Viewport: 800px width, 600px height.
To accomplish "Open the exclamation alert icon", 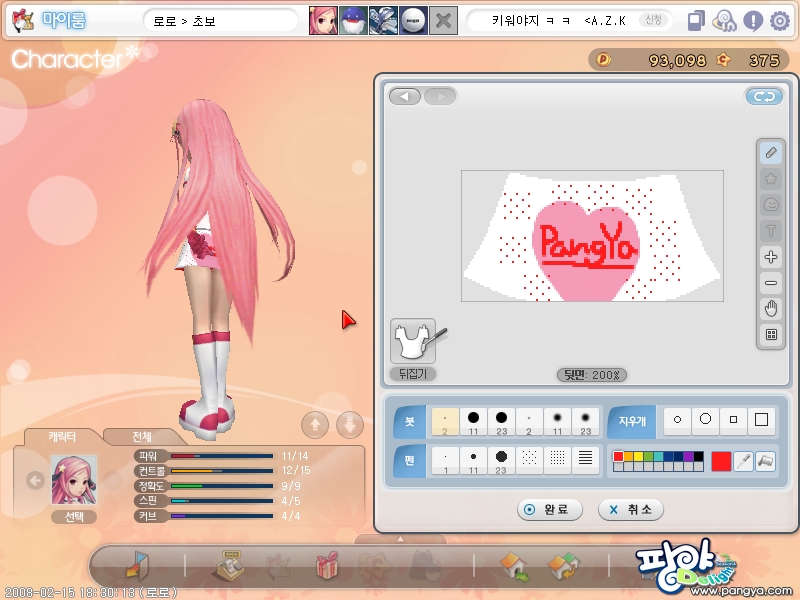I will (x=753, y=21).
